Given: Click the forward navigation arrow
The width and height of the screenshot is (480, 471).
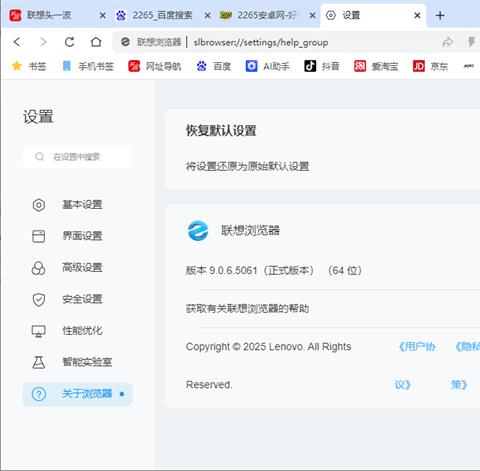Looking at the screenshot, I should click(43, 42).
